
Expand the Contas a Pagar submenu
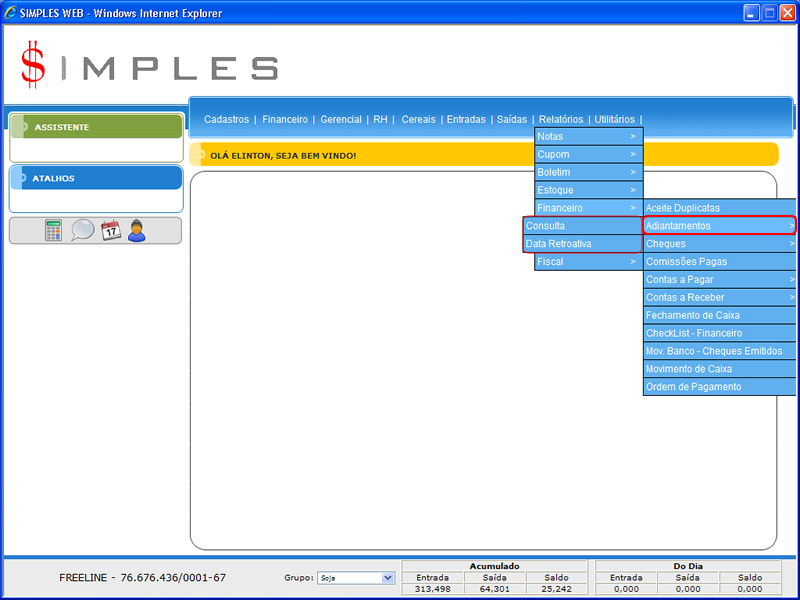(x=719, y=280)
